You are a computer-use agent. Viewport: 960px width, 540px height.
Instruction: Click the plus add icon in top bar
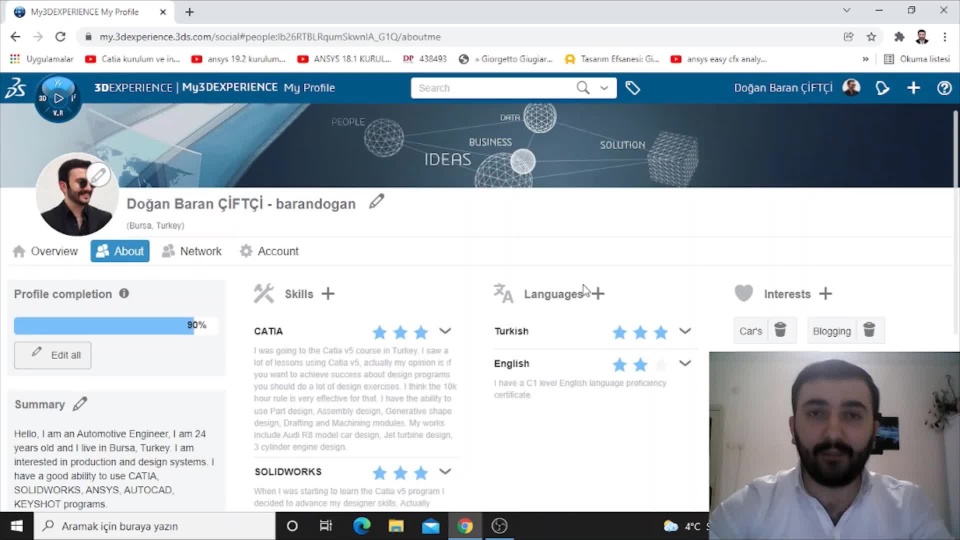913,88
